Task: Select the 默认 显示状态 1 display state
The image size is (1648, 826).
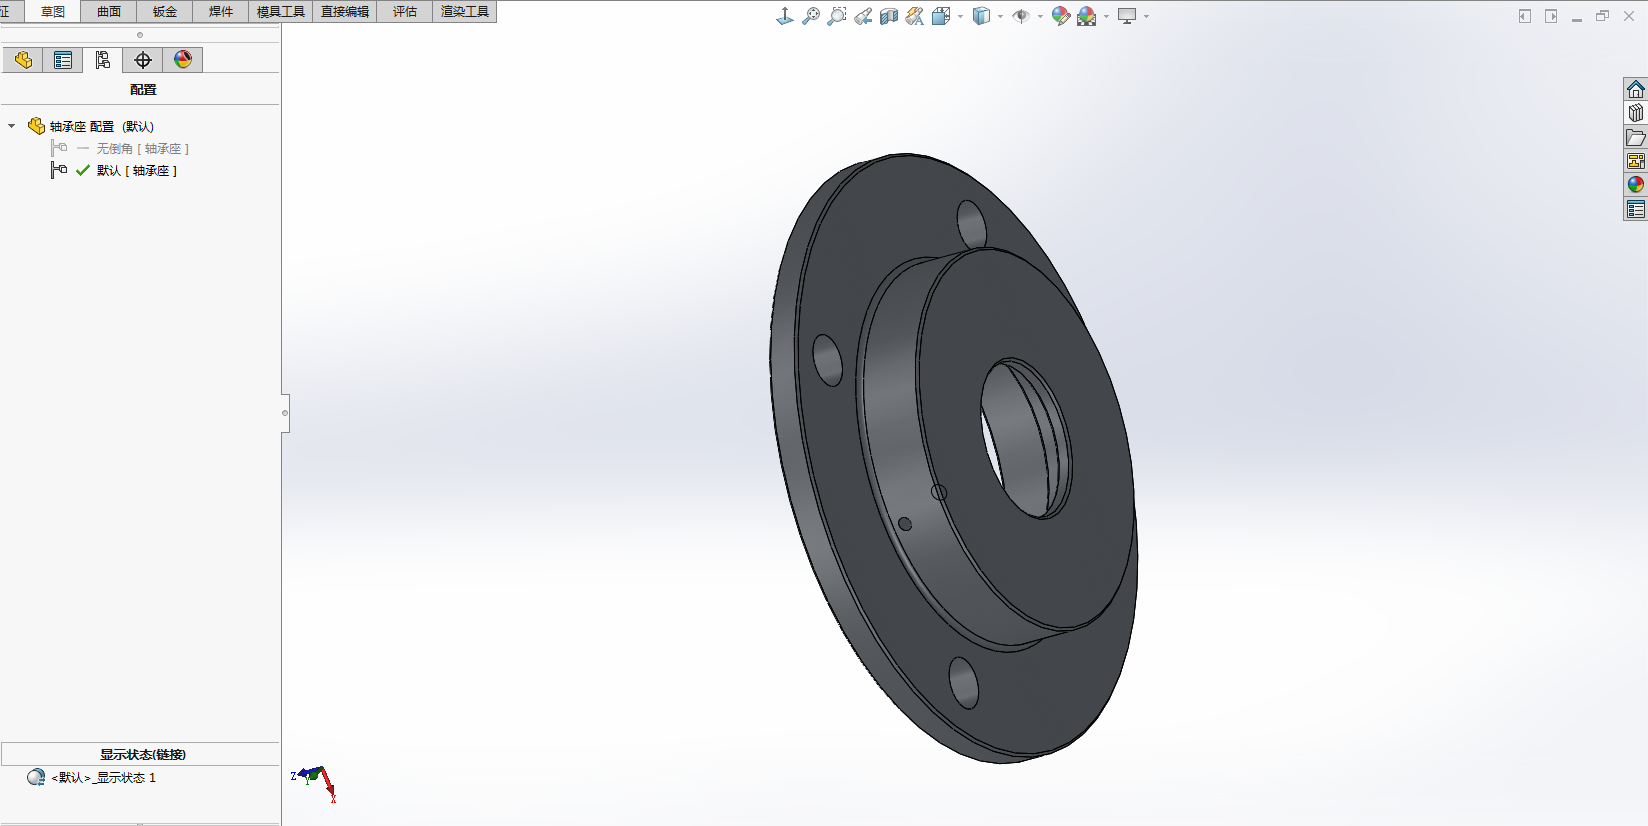Action: click(x=104, y=778)
